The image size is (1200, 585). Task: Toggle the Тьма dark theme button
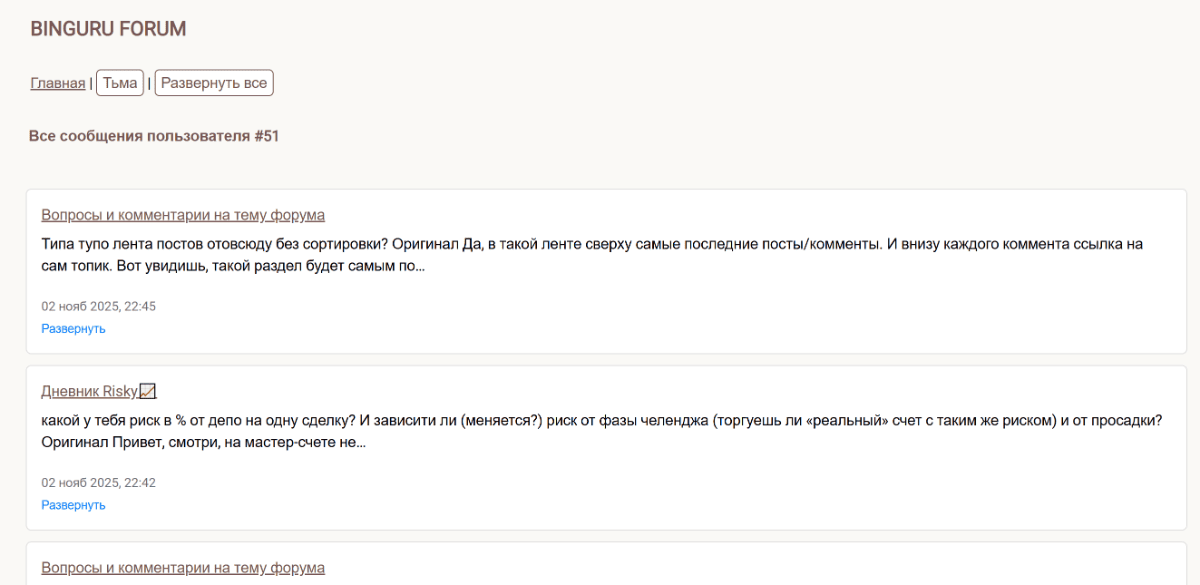coord(120,83)
